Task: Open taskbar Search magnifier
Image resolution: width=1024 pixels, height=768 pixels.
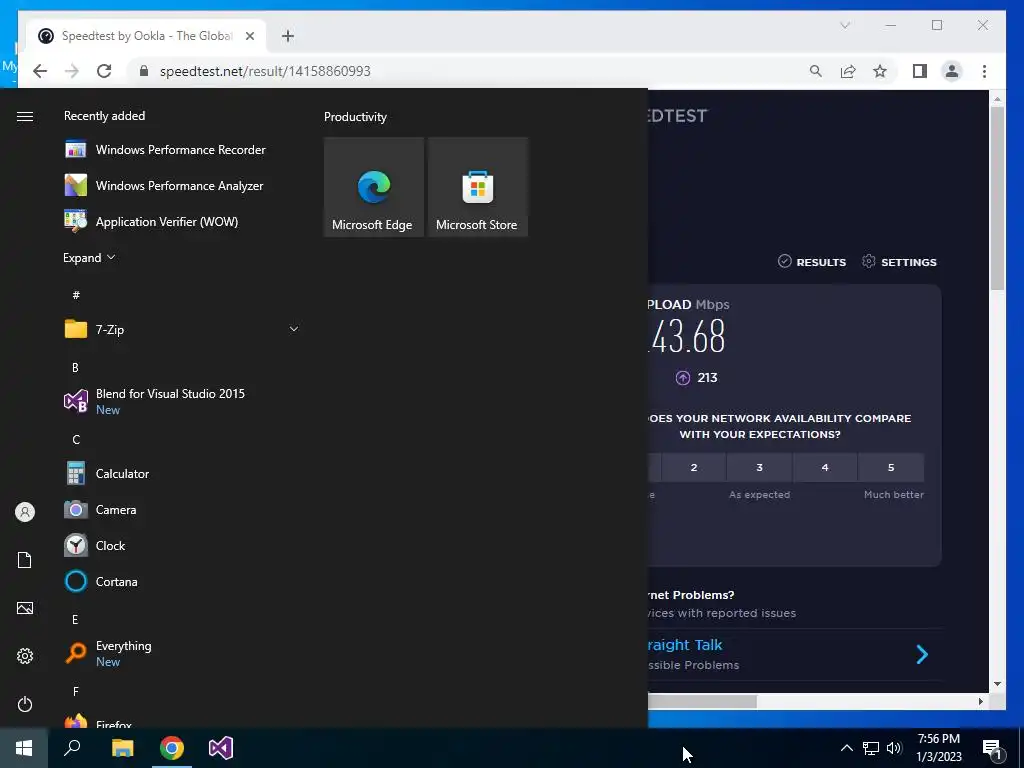Action: tap(72, 748)
